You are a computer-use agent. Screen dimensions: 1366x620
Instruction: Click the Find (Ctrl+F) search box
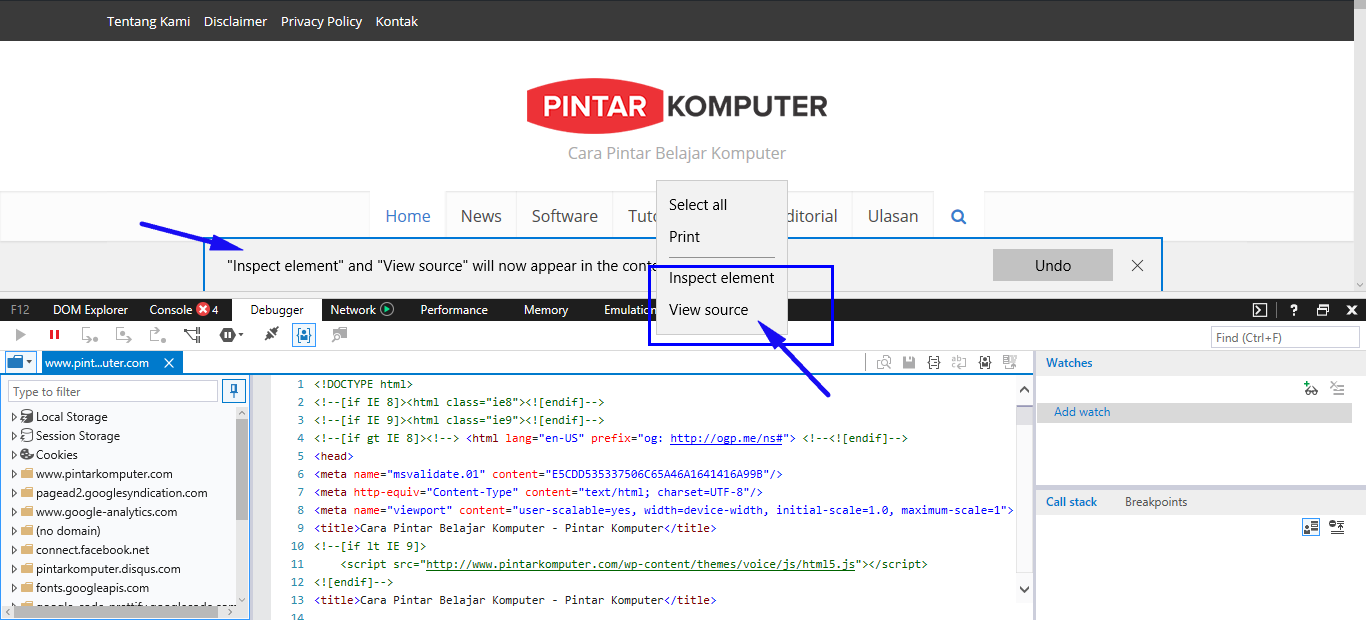click(x=1284, y=337)
